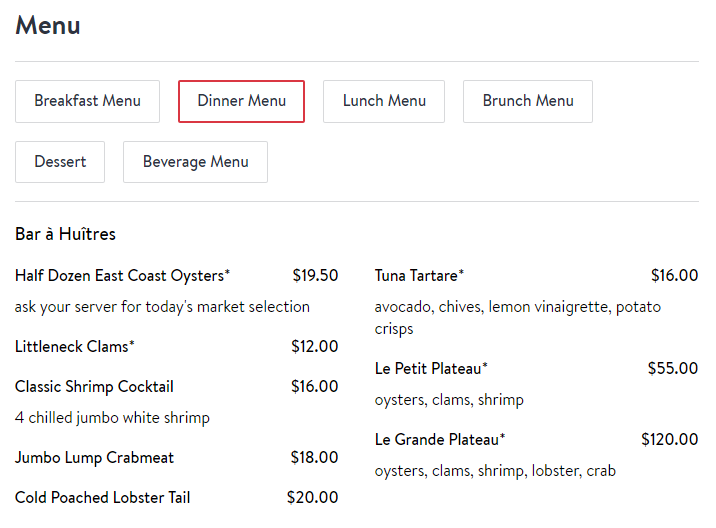Click Cold Poached Lobster Tail
The image size is (716, 528).
[102, 497]
